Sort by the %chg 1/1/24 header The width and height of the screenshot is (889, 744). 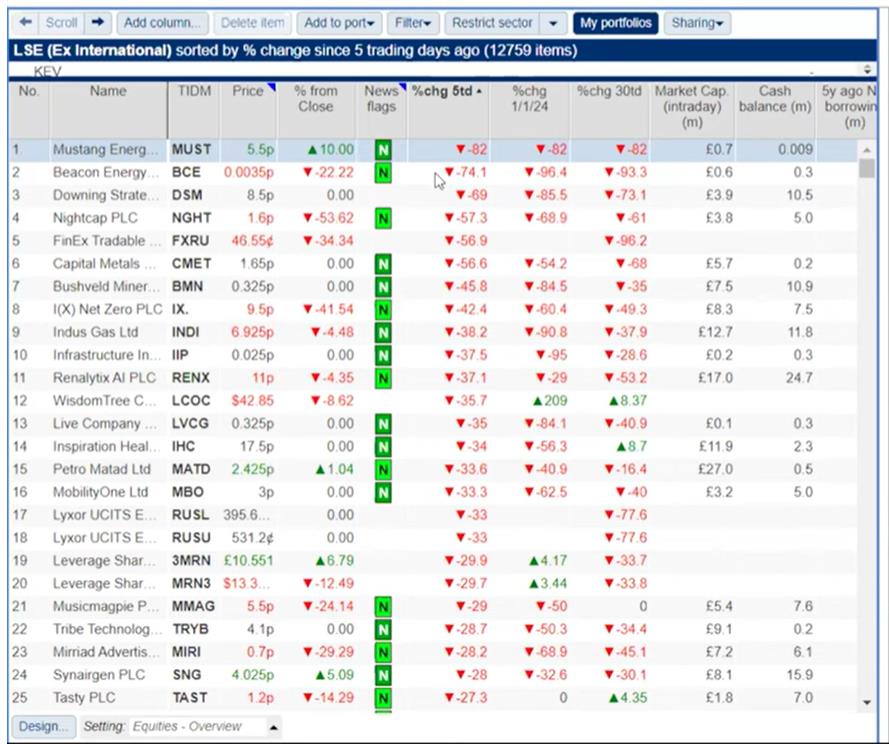click(x=529, y=110)
